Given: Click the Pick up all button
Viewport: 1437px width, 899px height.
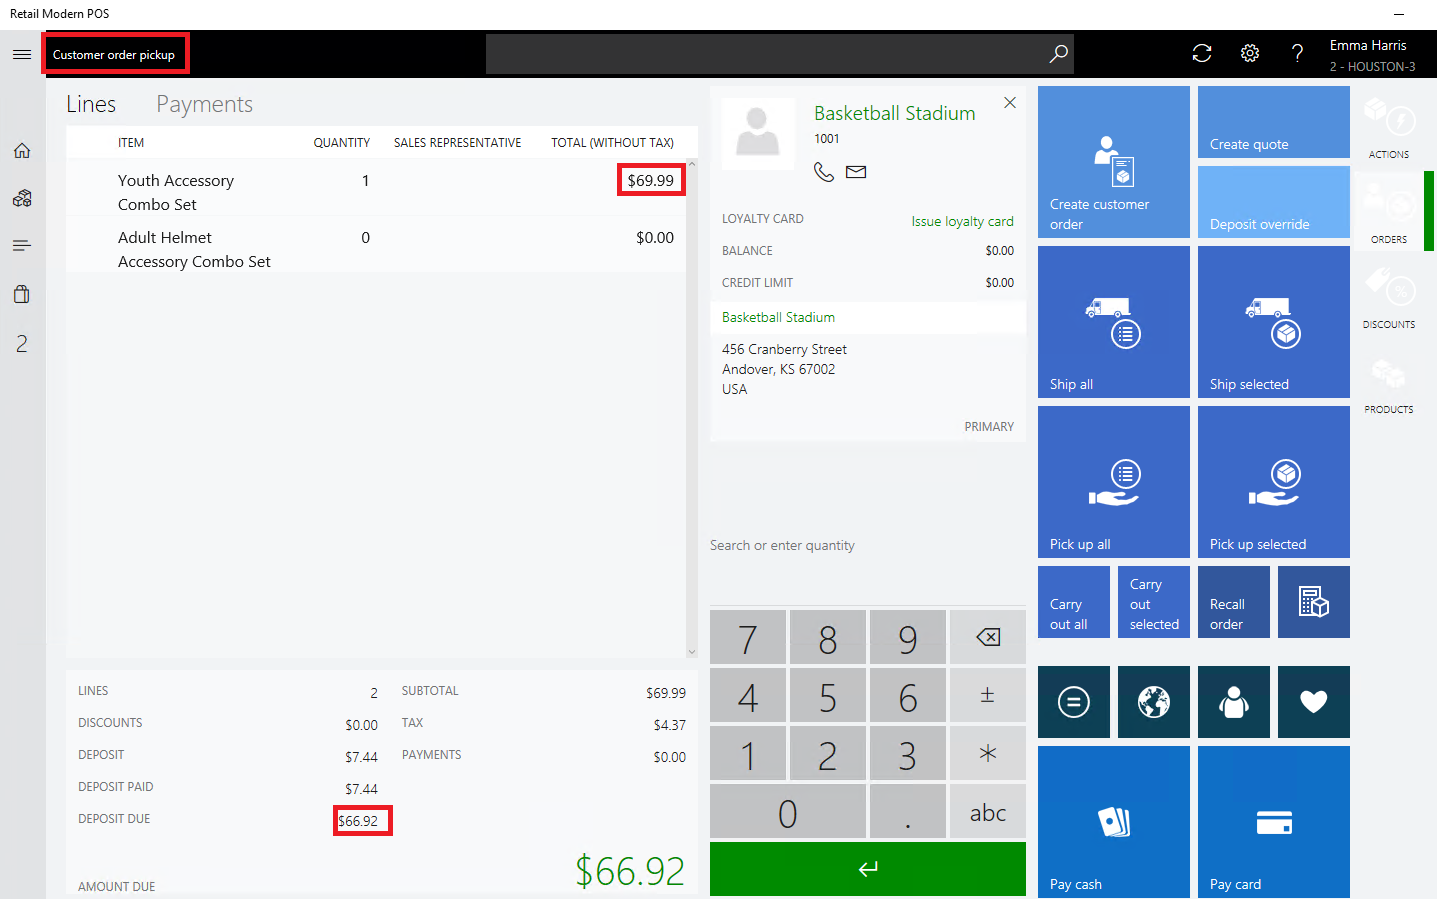Looking at the screenshot, I should [x=1113, y=482].
